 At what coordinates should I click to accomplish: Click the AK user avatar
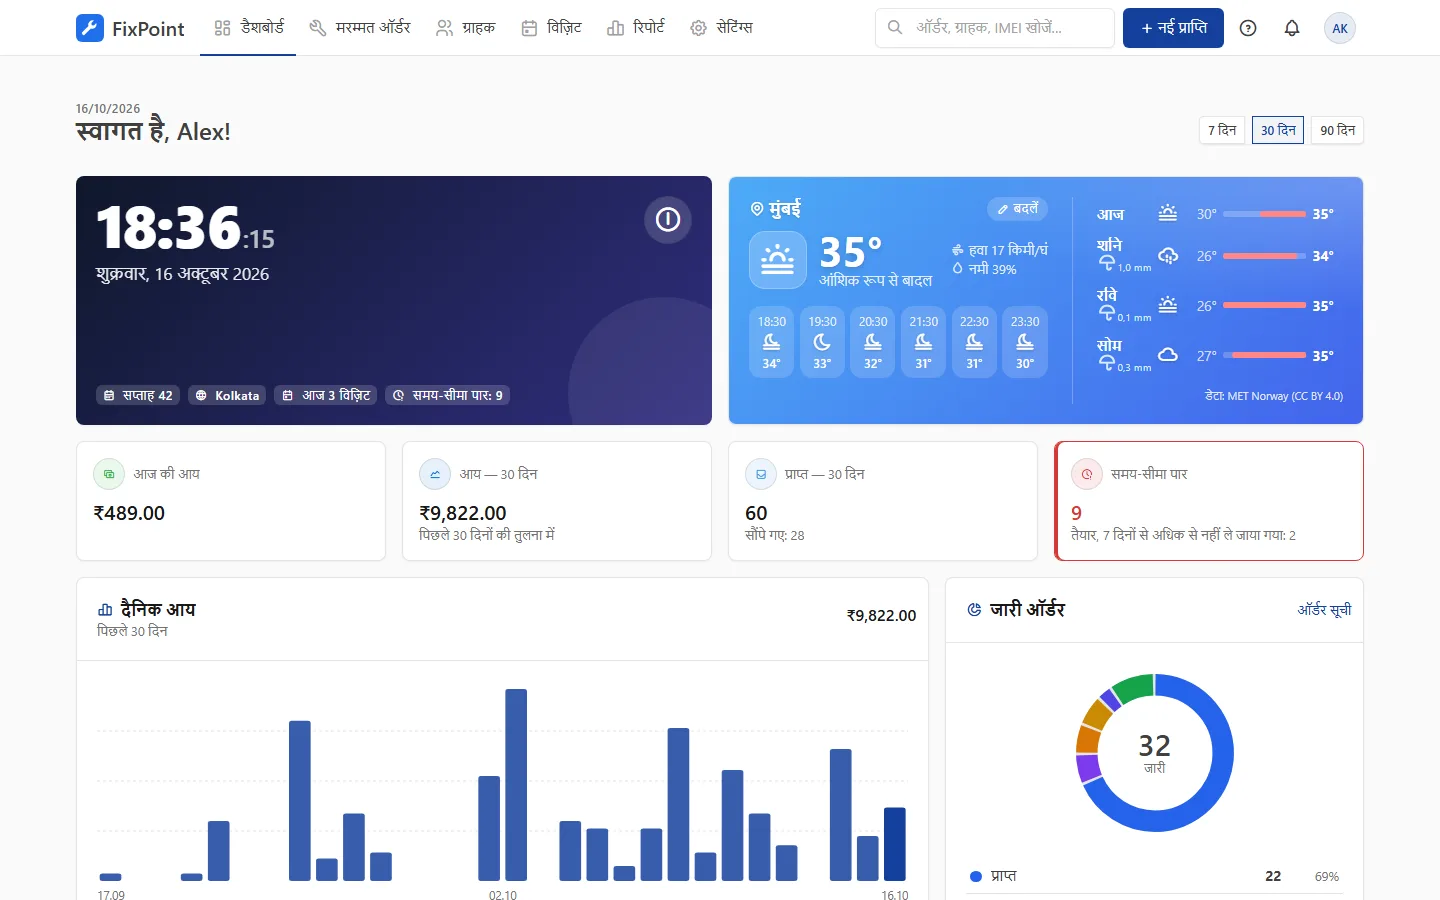1340,28
